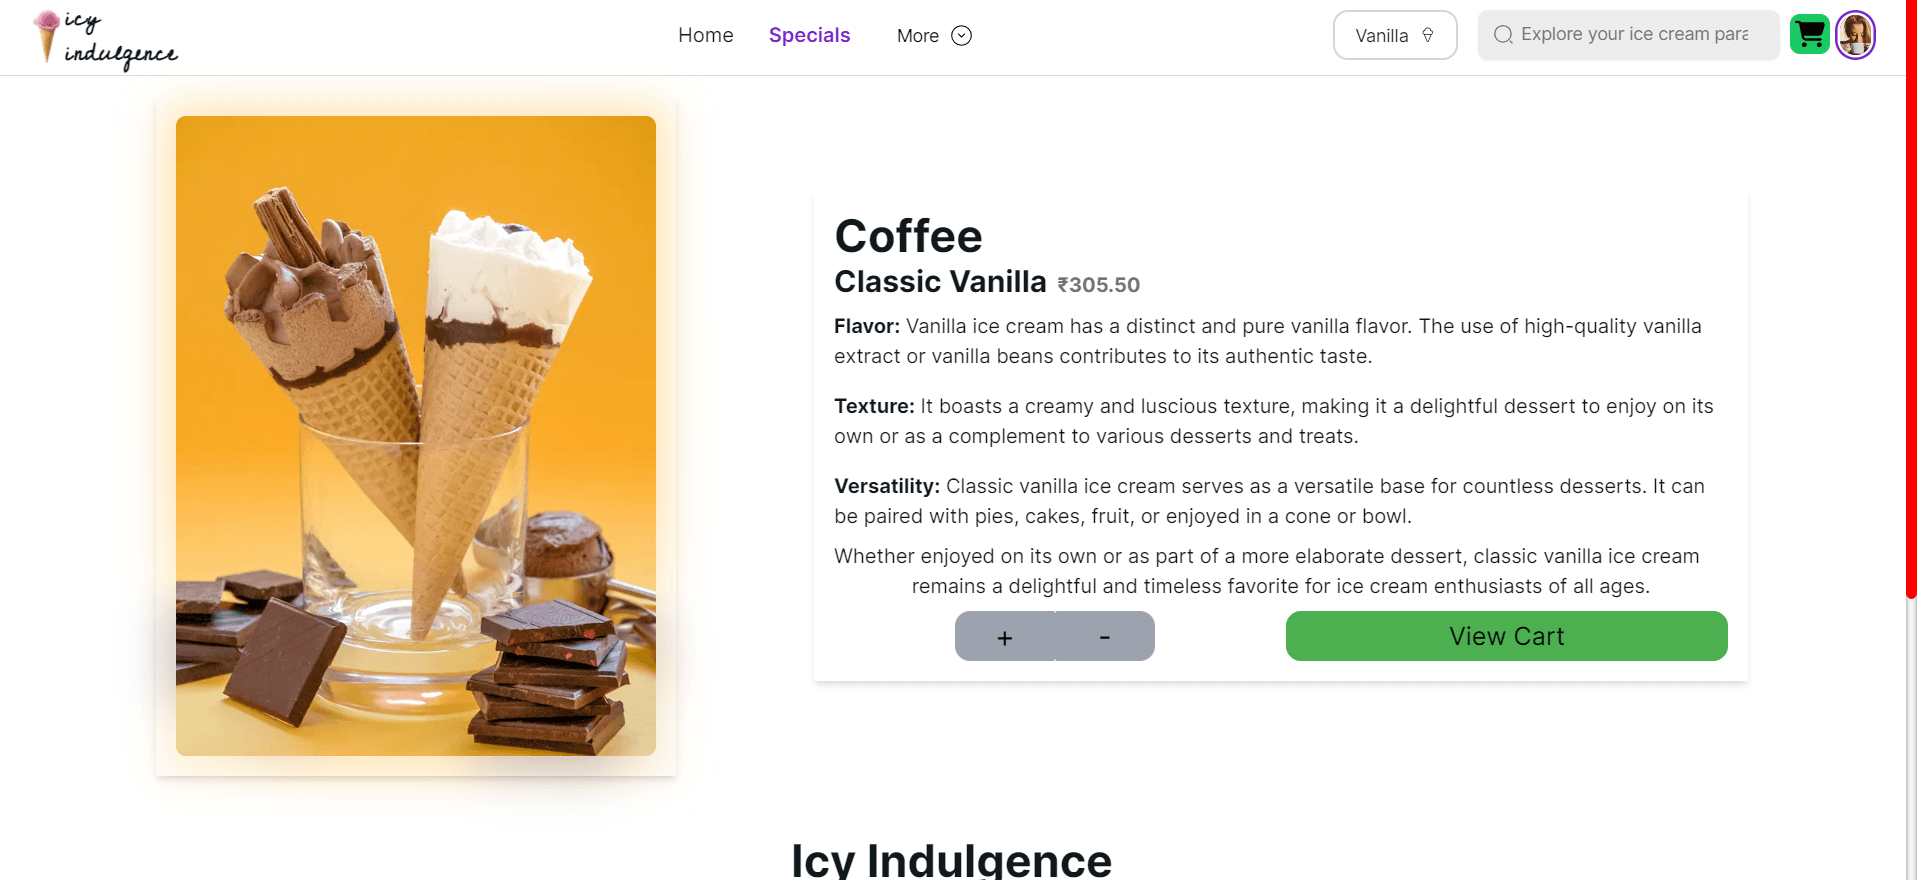
Task: Click the circled chevron icon next to More
Action: click(x=961, y=36)
